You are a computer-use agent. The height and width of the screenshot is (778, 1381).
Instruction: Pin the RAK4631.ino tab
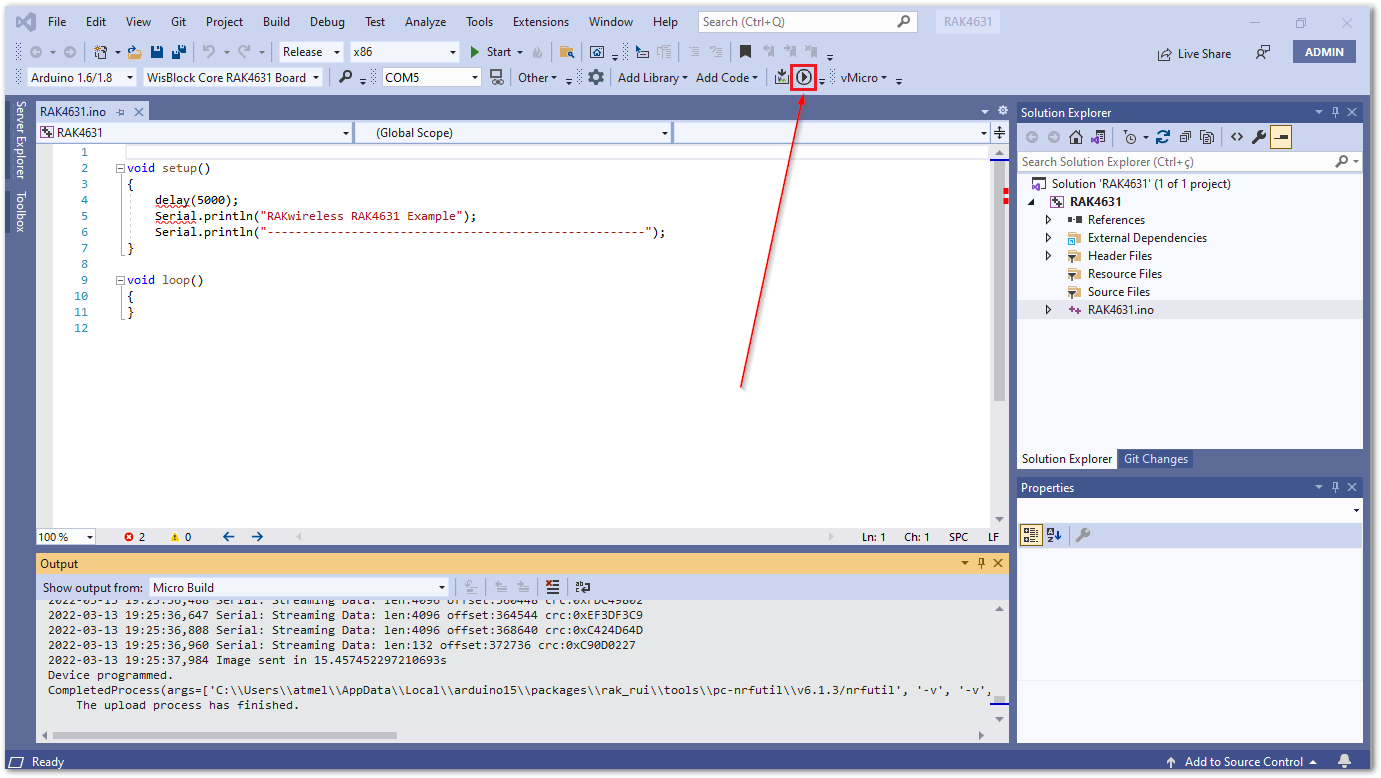[120, 112]
